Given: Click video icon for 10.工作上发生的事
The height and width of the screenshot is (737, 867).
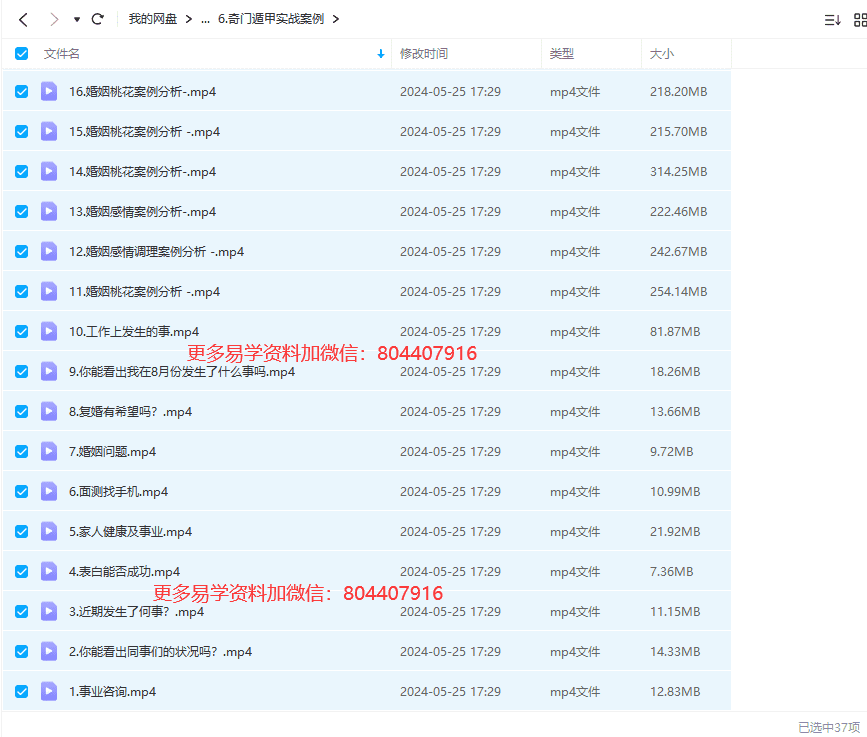Looking at the screenshot, I should 49,331.
